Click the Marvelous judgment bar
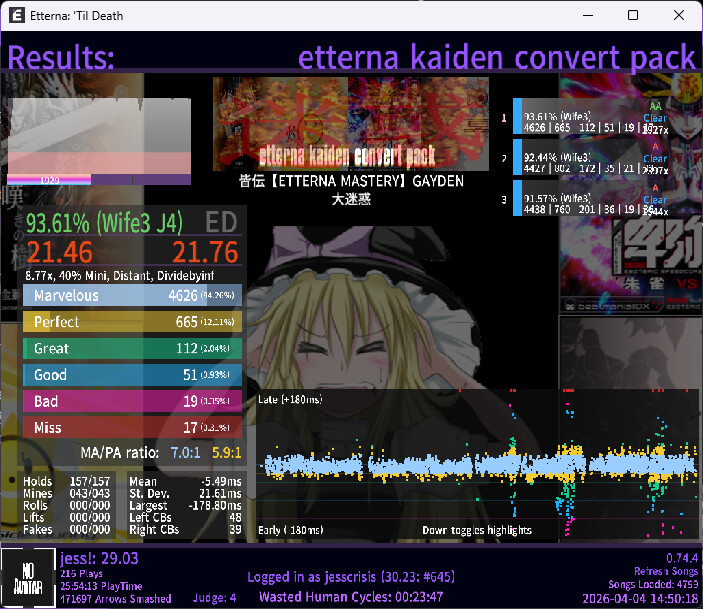 point(131,296)
